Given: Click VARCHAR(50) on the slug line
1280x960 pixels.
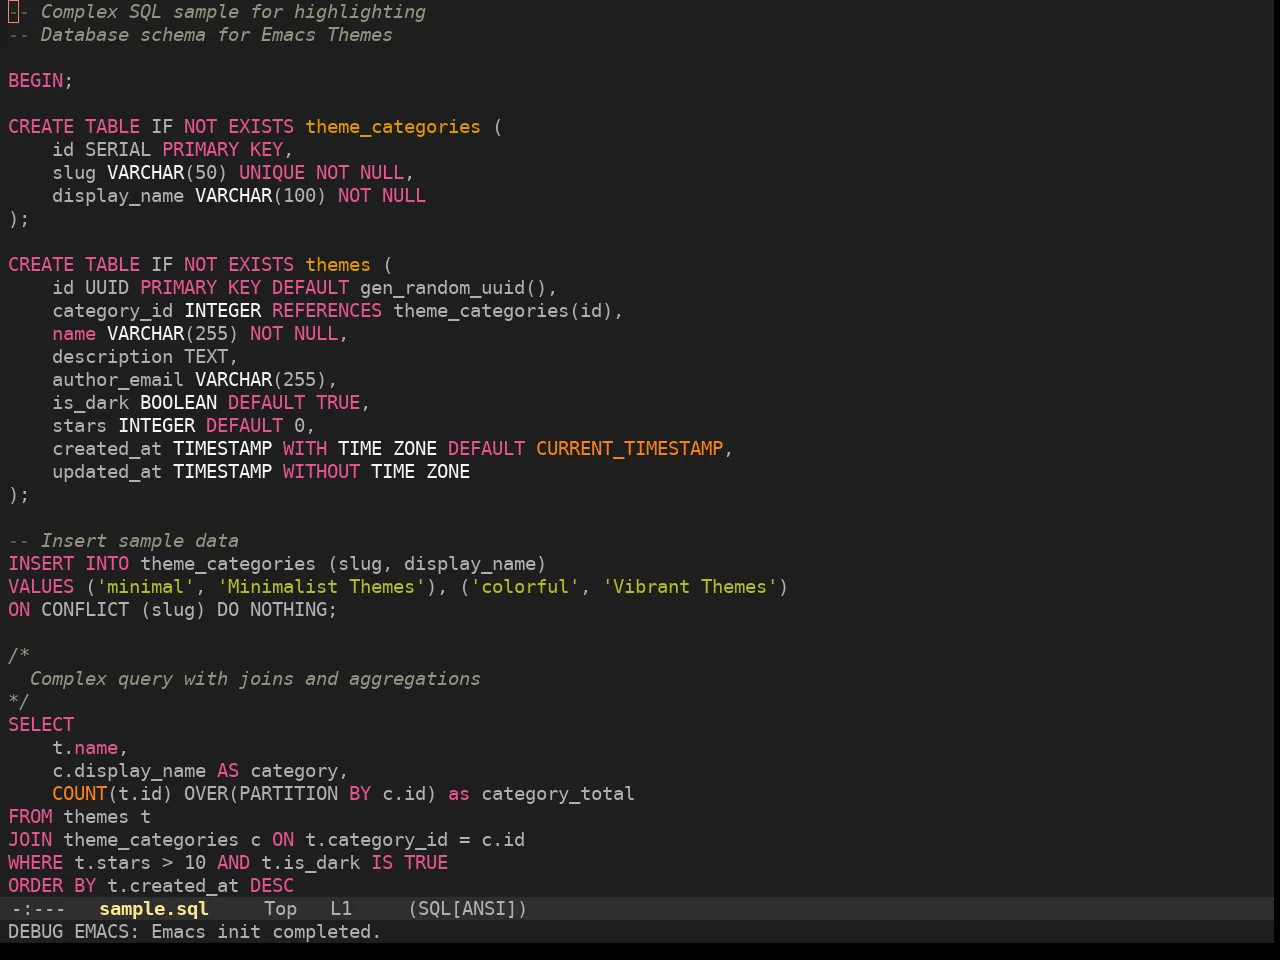Looking at the screenshot, I should [167, 173].
